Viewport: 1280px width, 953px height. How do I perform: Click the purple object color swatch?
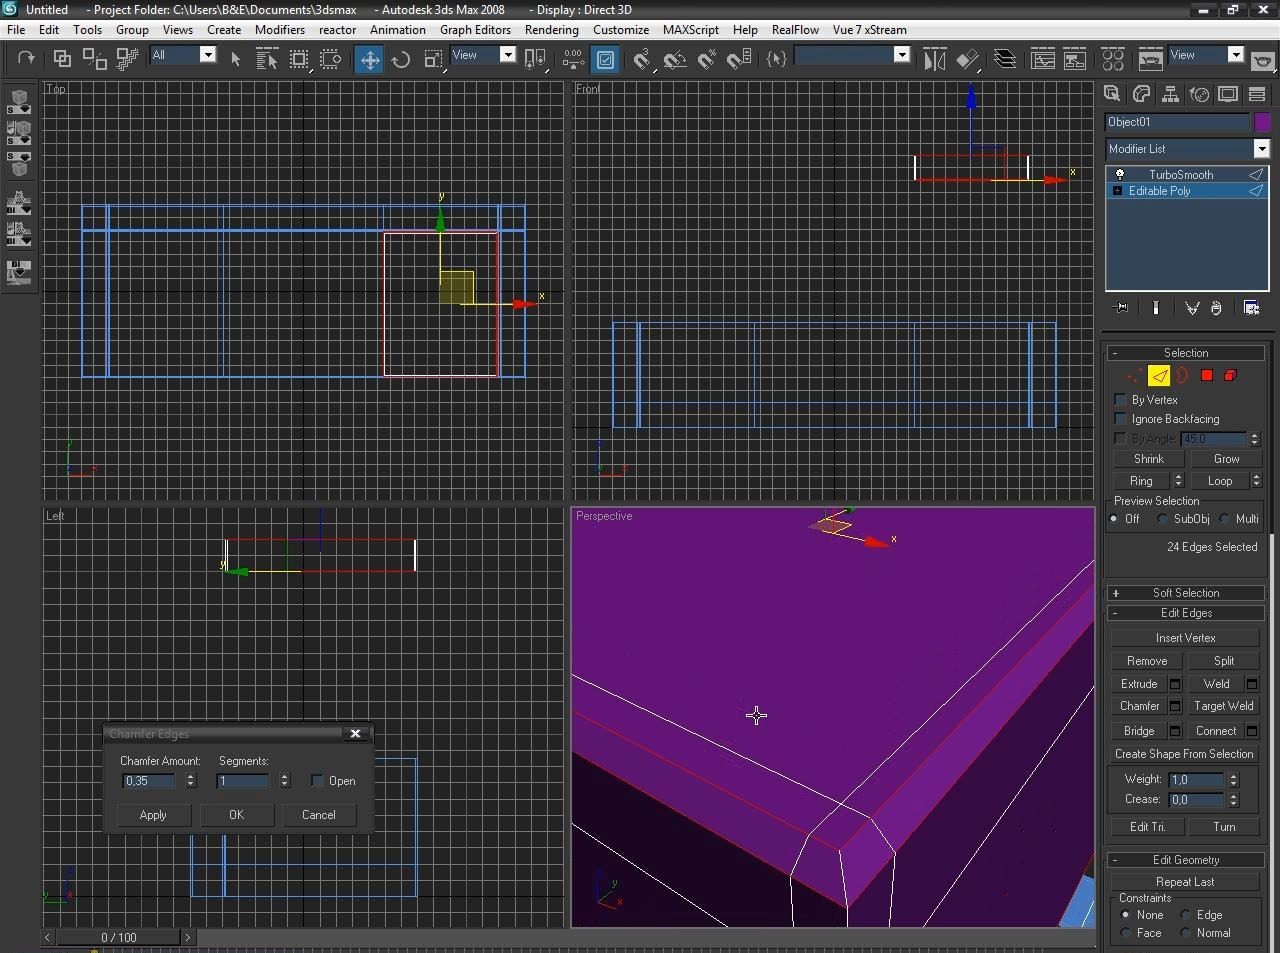[1262, 122]
